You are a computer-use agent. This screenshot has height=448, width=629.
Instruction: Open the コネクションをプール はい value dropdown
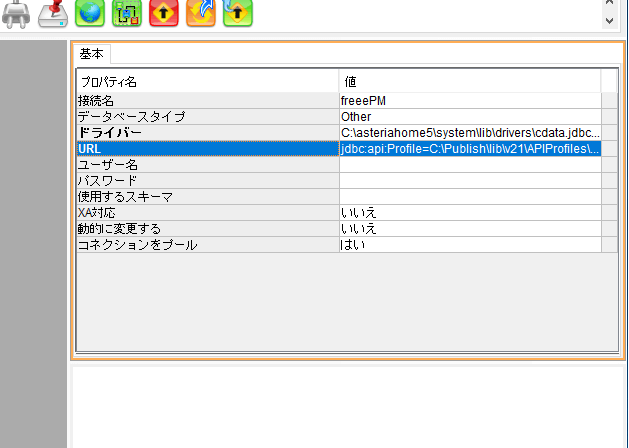click(x=470, y=245)
